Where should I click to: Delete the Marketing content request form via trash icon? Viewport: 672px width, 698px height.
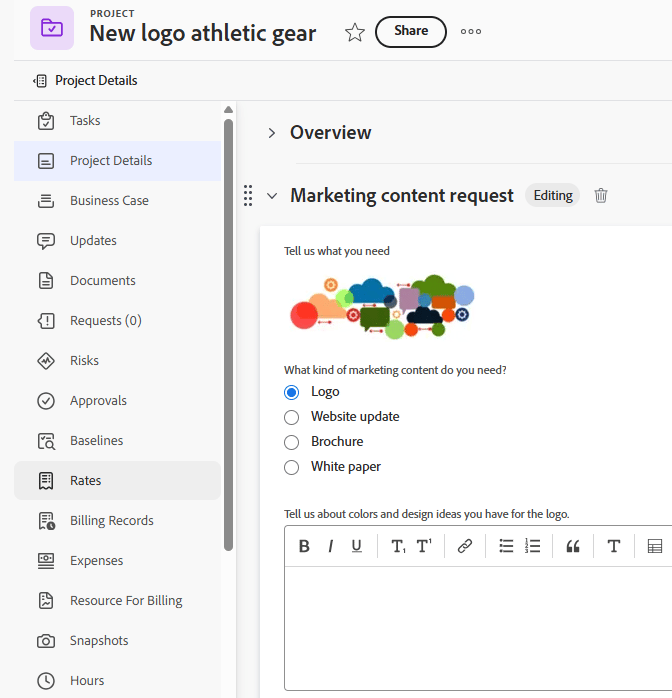[x=600, y=195]
